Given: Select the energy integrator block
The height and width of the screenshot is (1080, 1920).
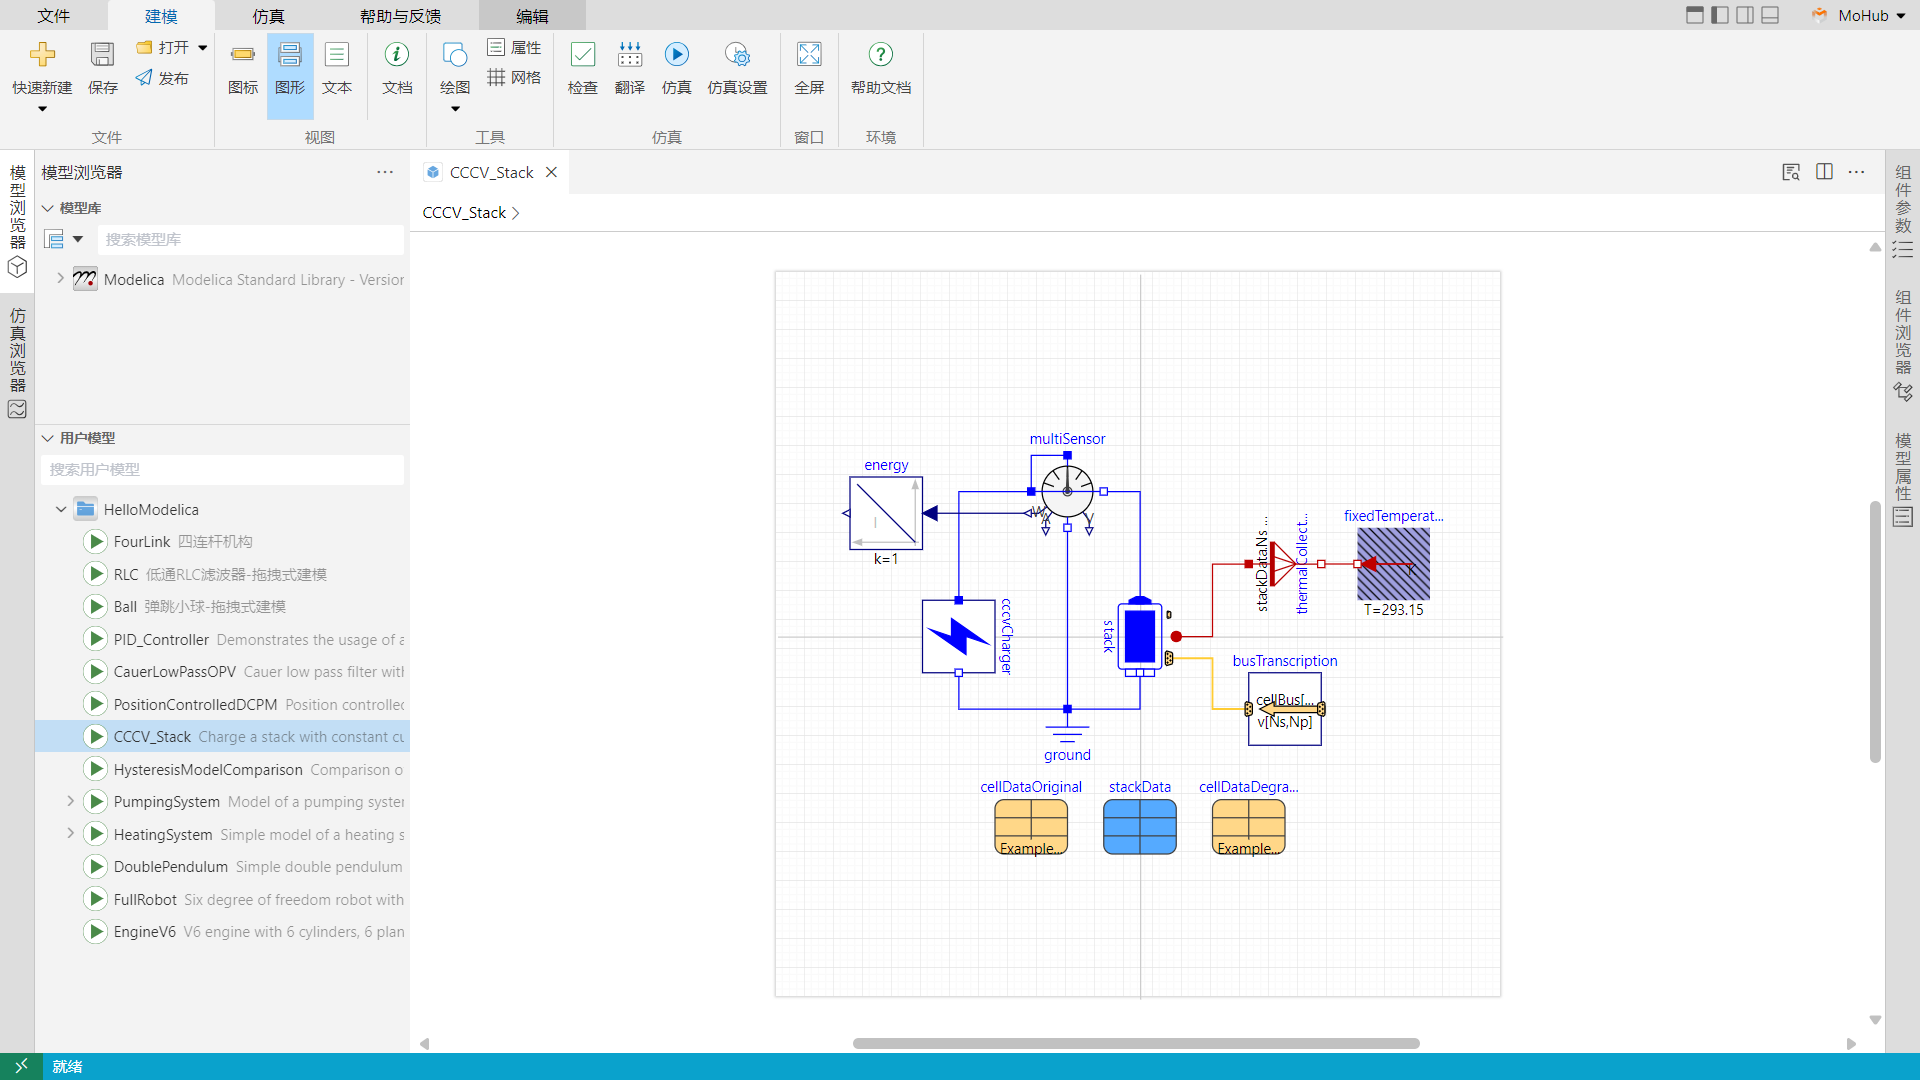Looking at the screenshot, I should coord(886,513).
